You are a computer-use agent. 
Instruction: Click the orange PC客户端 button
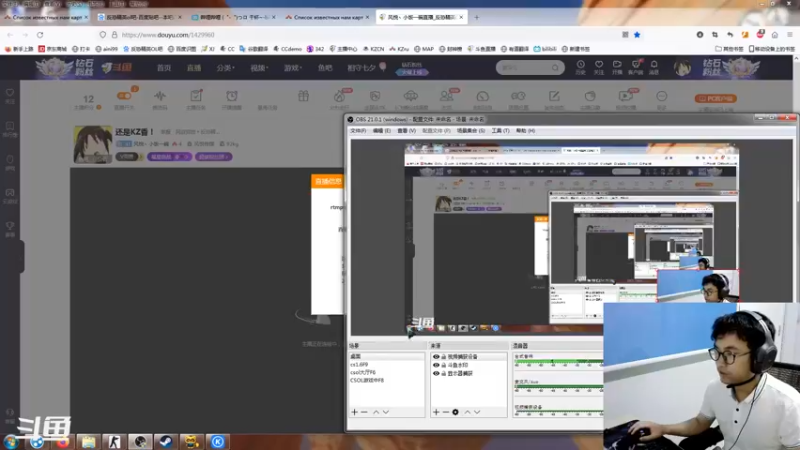click(715, 98)
